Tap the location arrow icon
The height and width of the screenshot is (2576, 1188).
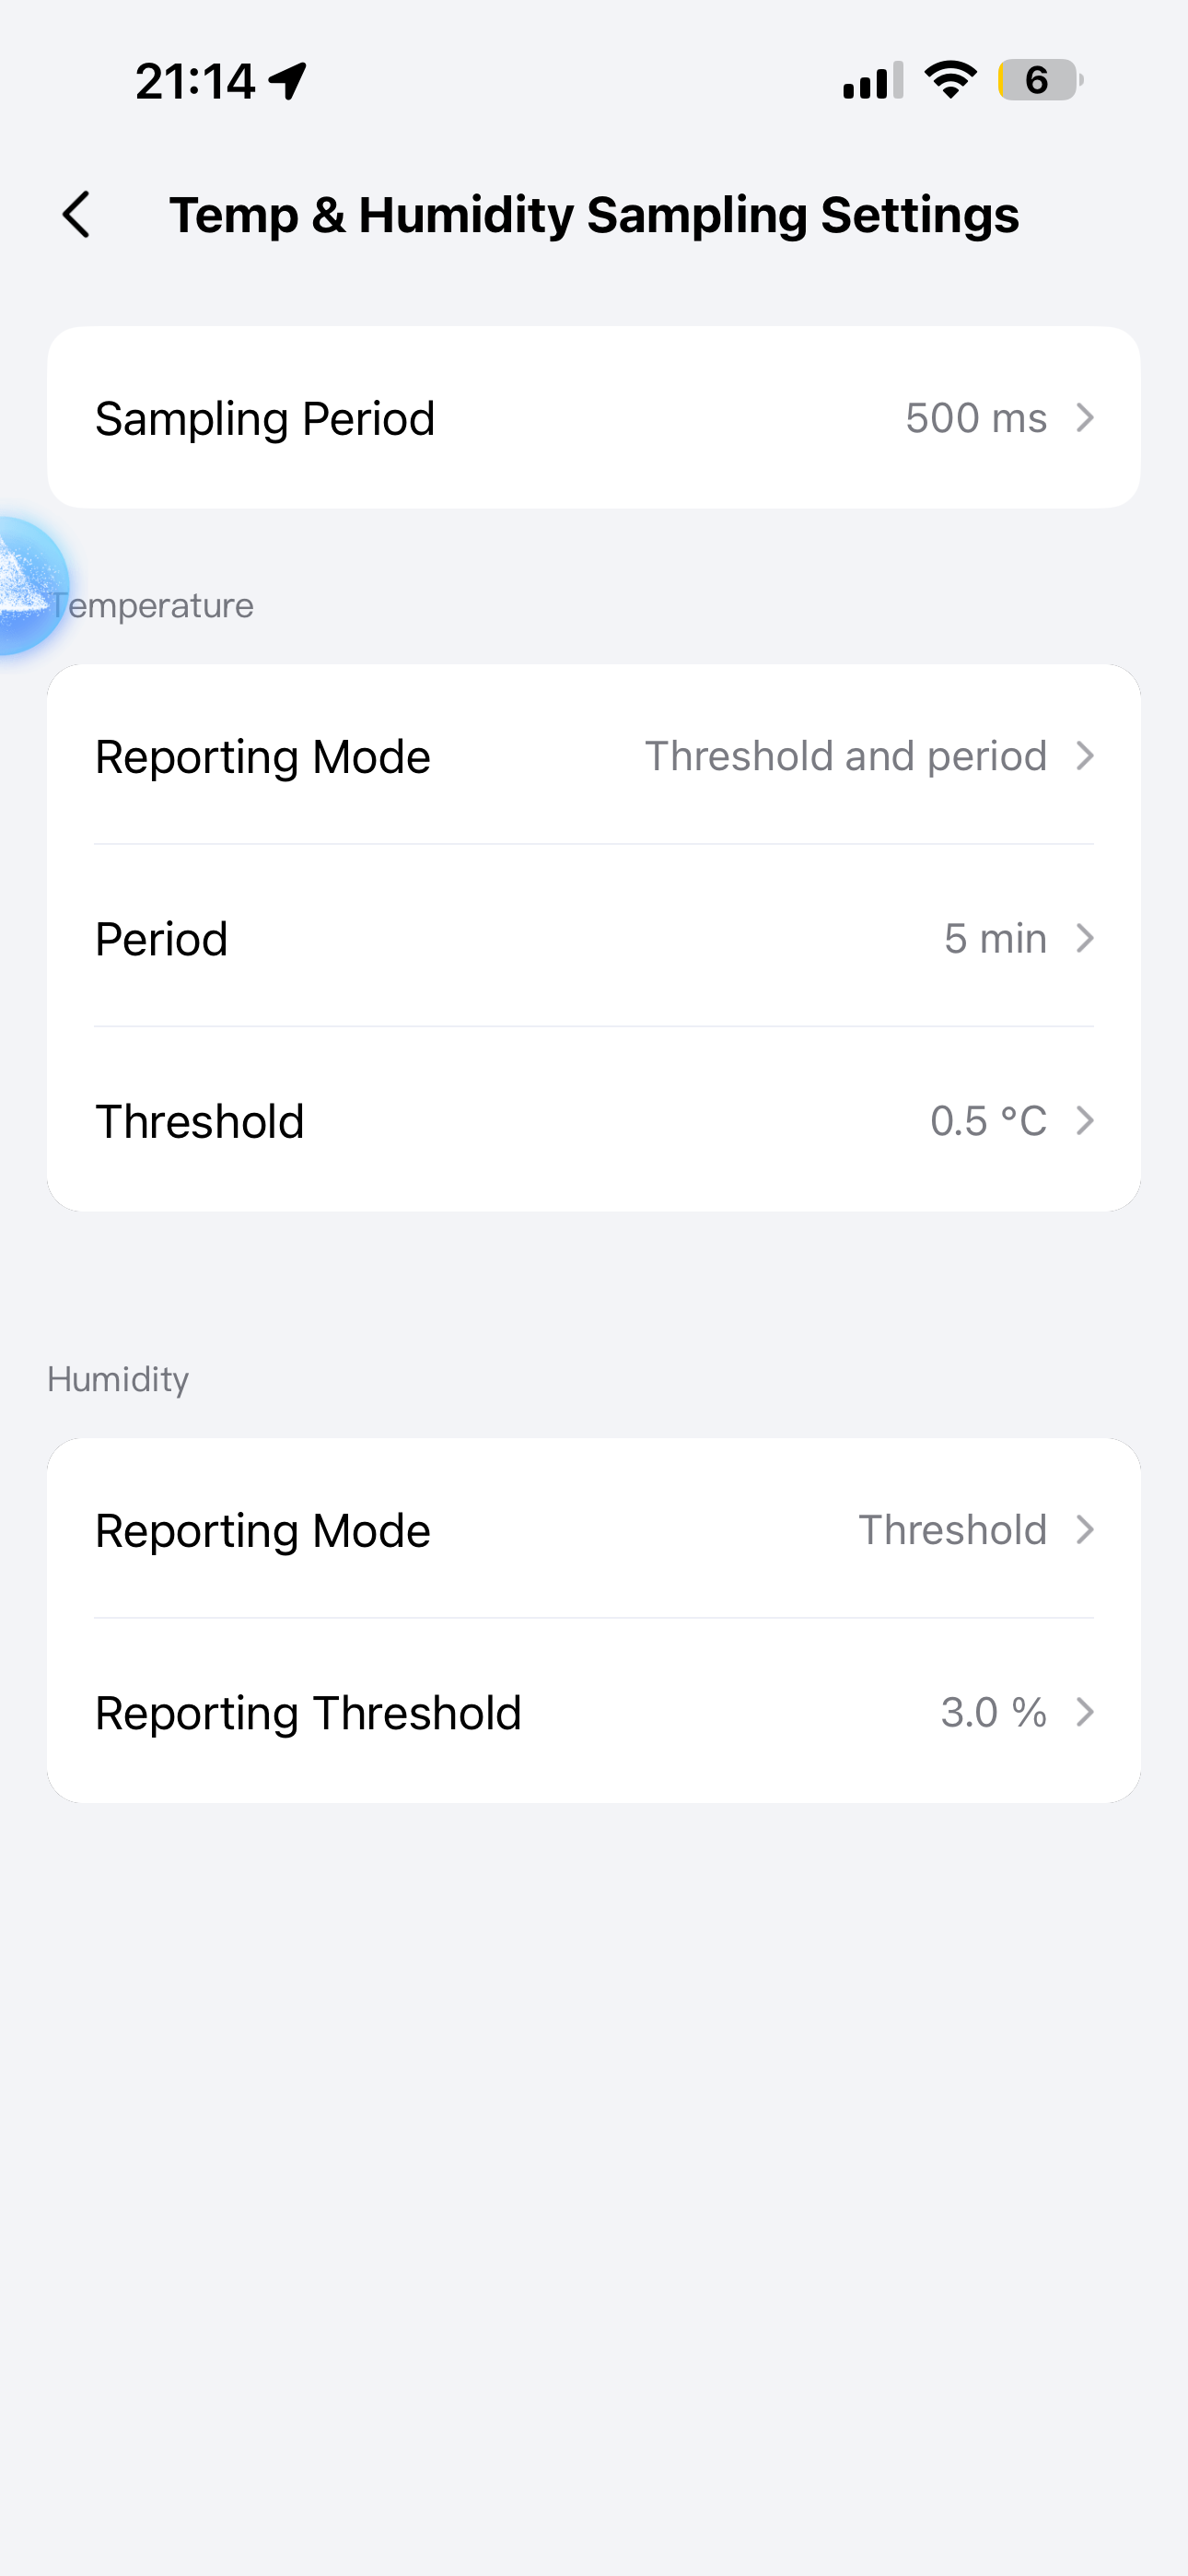click(288, 81)
